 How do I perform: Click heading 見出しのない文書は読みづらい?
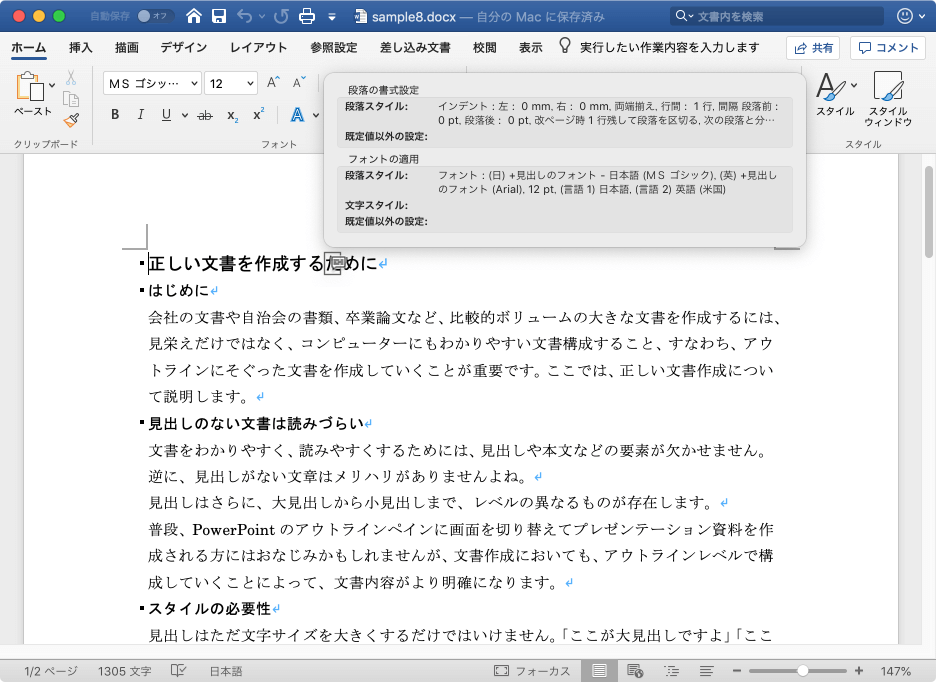[256, 423]
